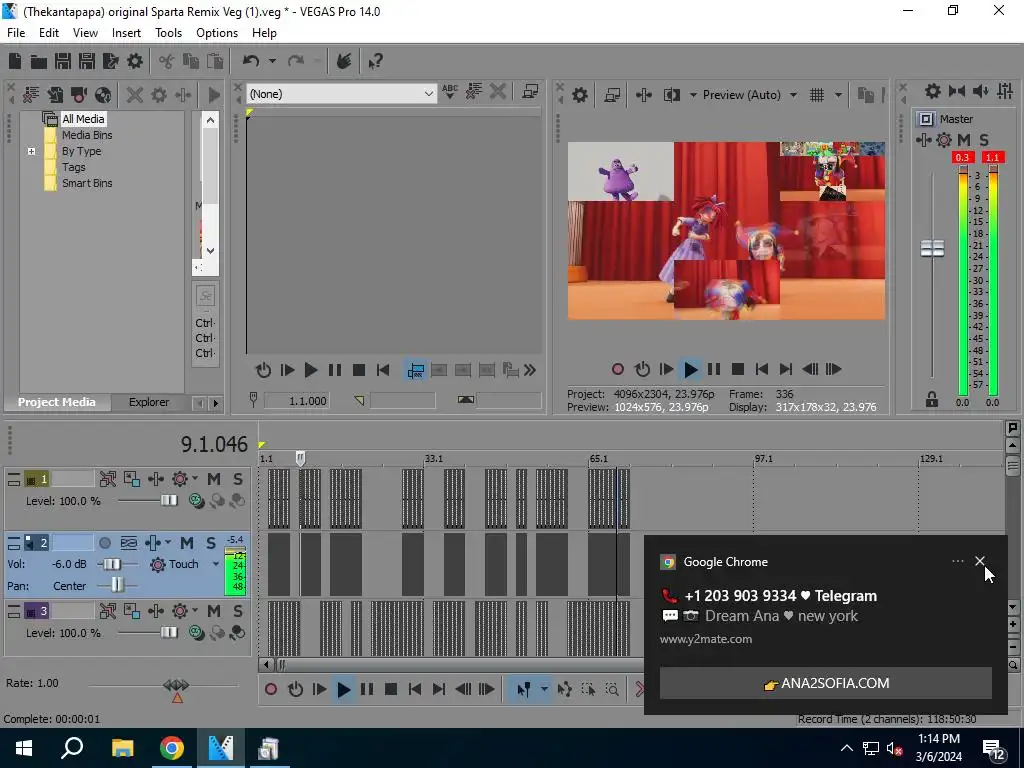Click the What's This help icon

pos(375,61)
